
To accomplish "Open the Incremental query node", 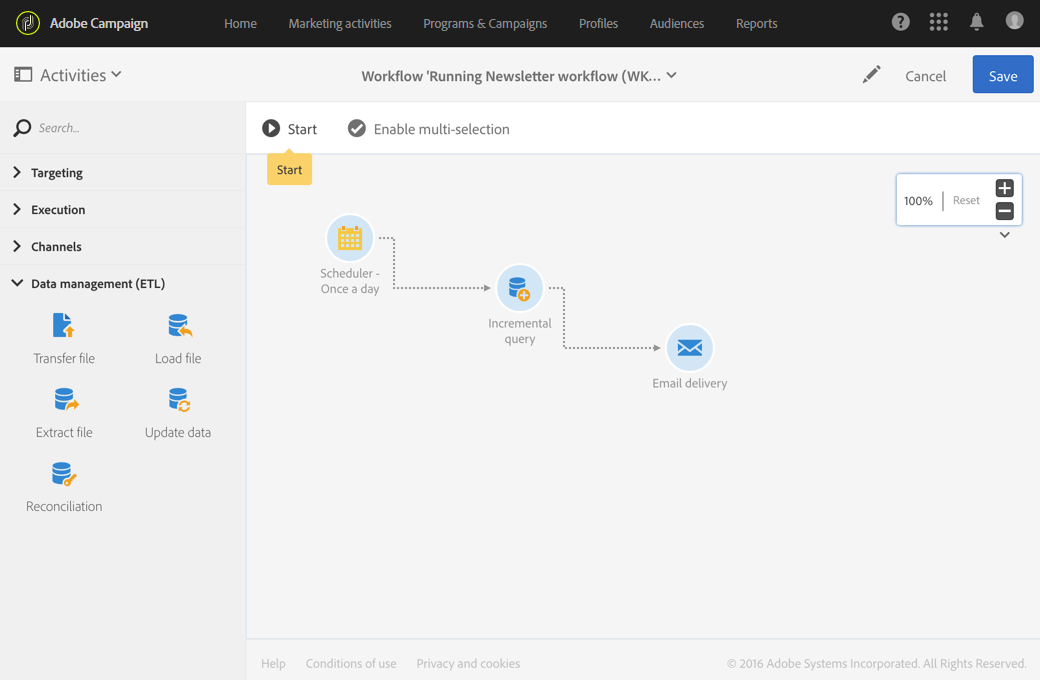I will tap(520, 288).
